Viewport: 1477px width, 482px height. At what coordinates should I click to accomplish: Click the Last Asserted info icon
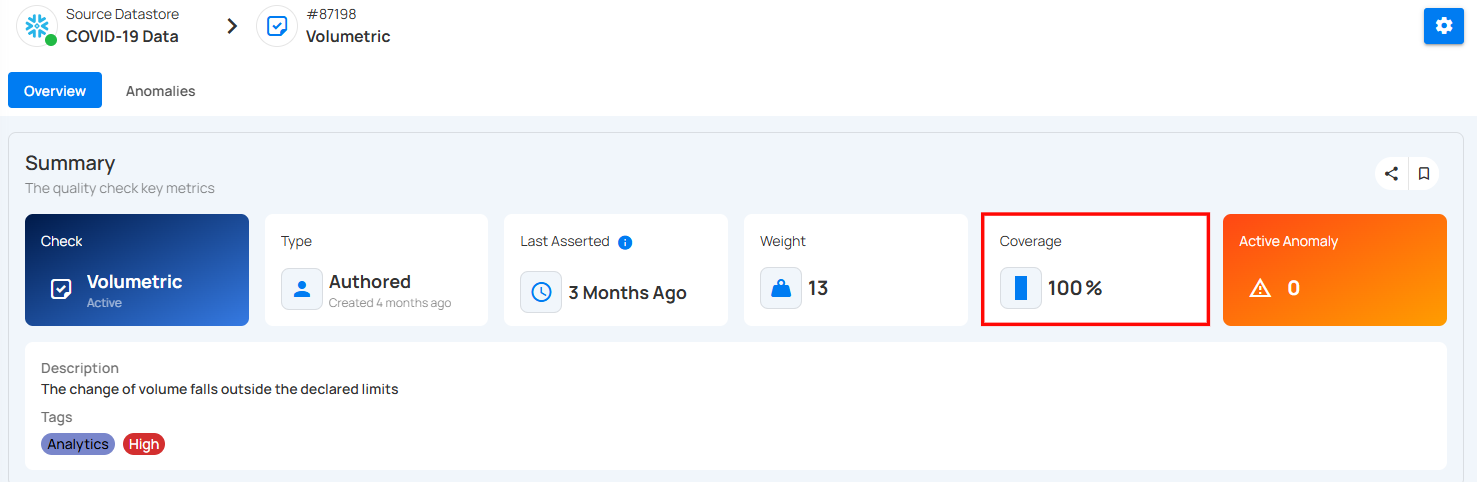[x=625, y=242]
